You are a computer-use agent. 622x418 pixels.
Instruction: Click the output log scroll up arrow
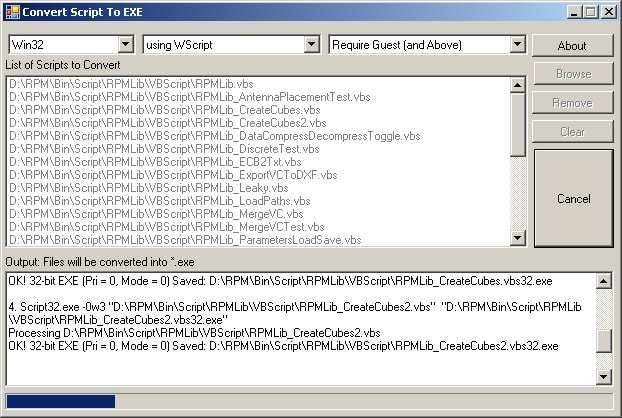(x=603, y=281)
